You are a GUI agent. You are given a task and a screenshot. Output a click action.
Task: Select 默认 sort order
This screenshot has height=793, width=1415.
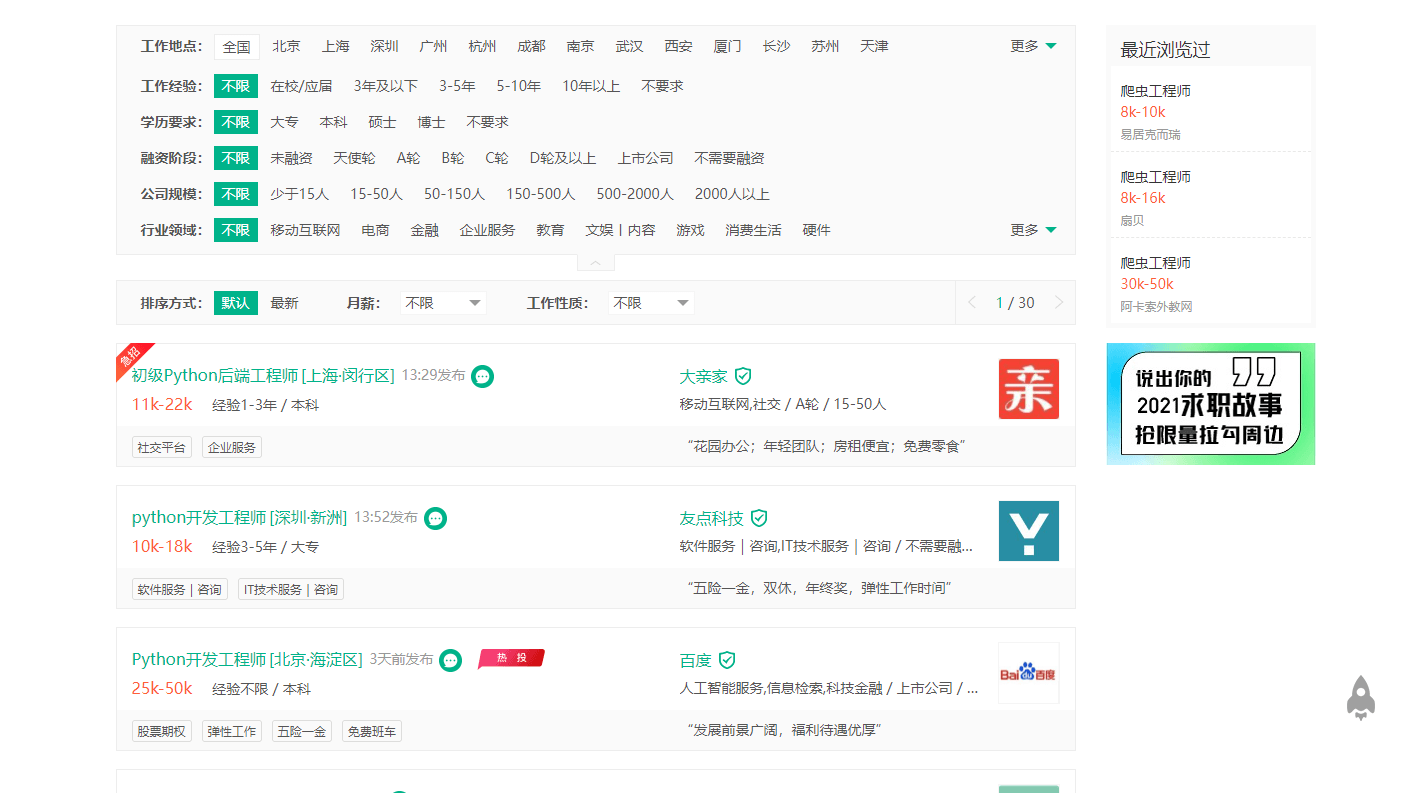(x=235, y=303)
